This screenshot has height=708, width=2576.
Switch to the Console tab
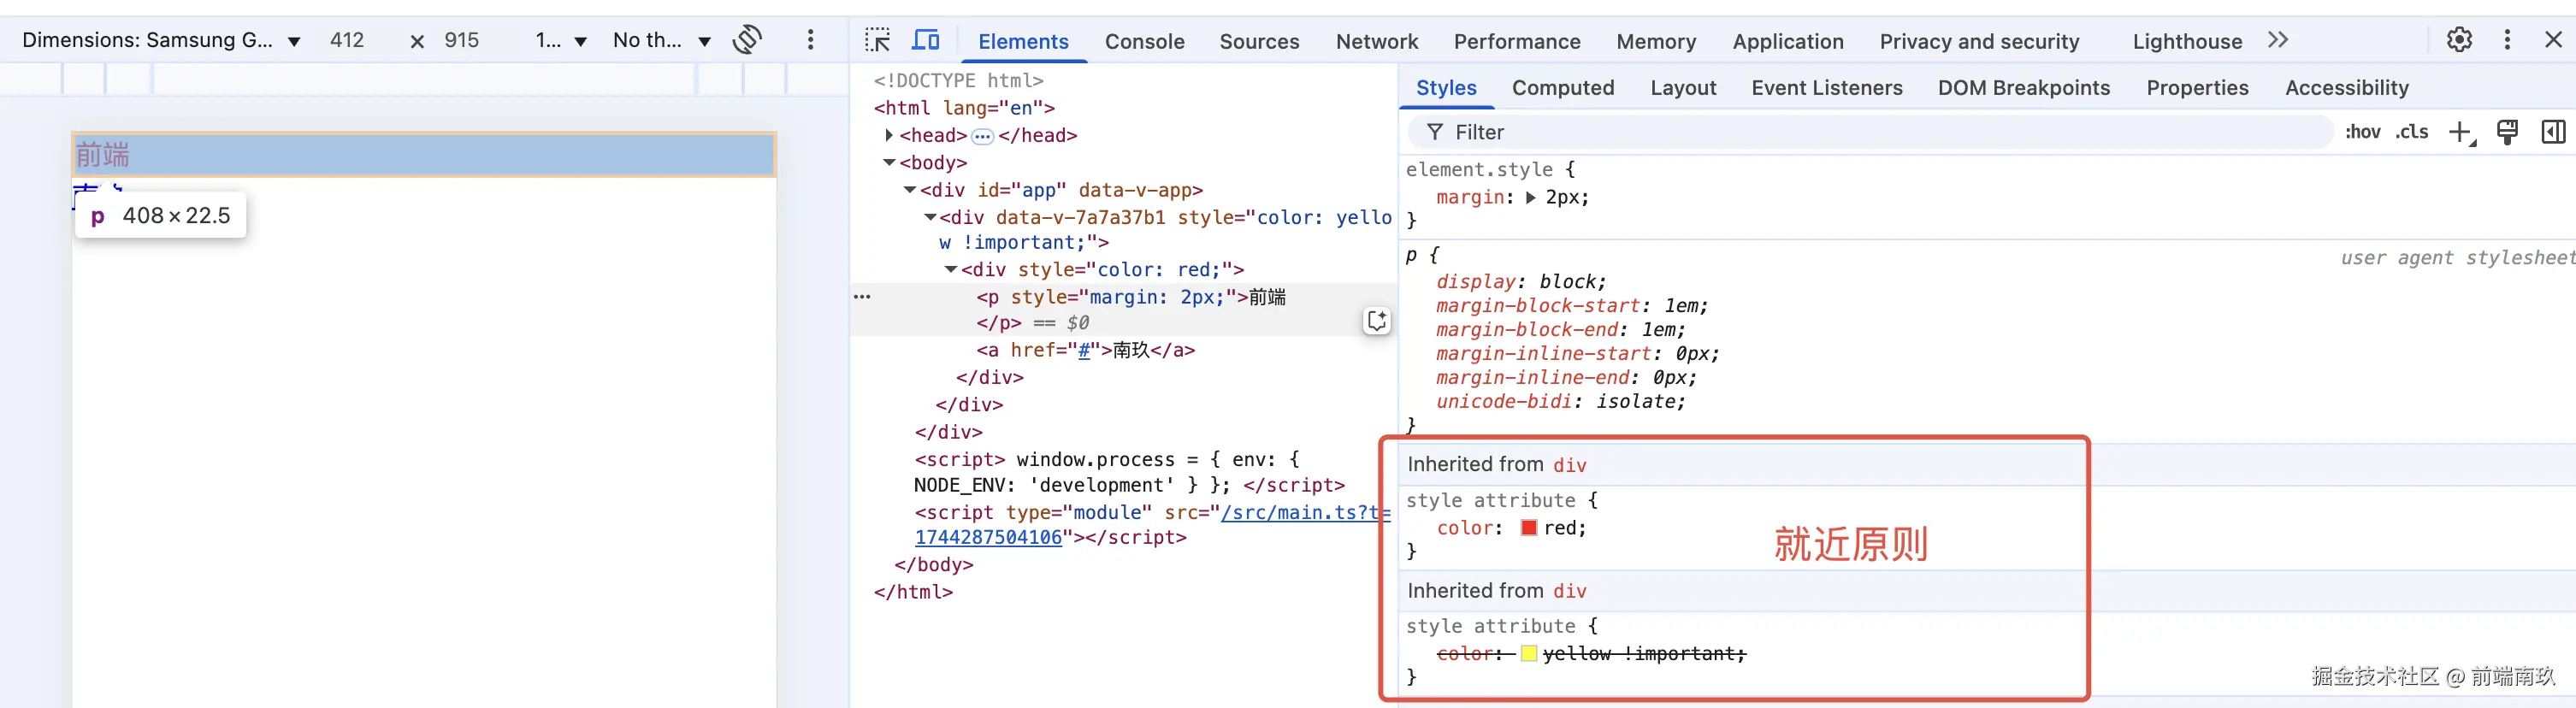point(1144,41)
